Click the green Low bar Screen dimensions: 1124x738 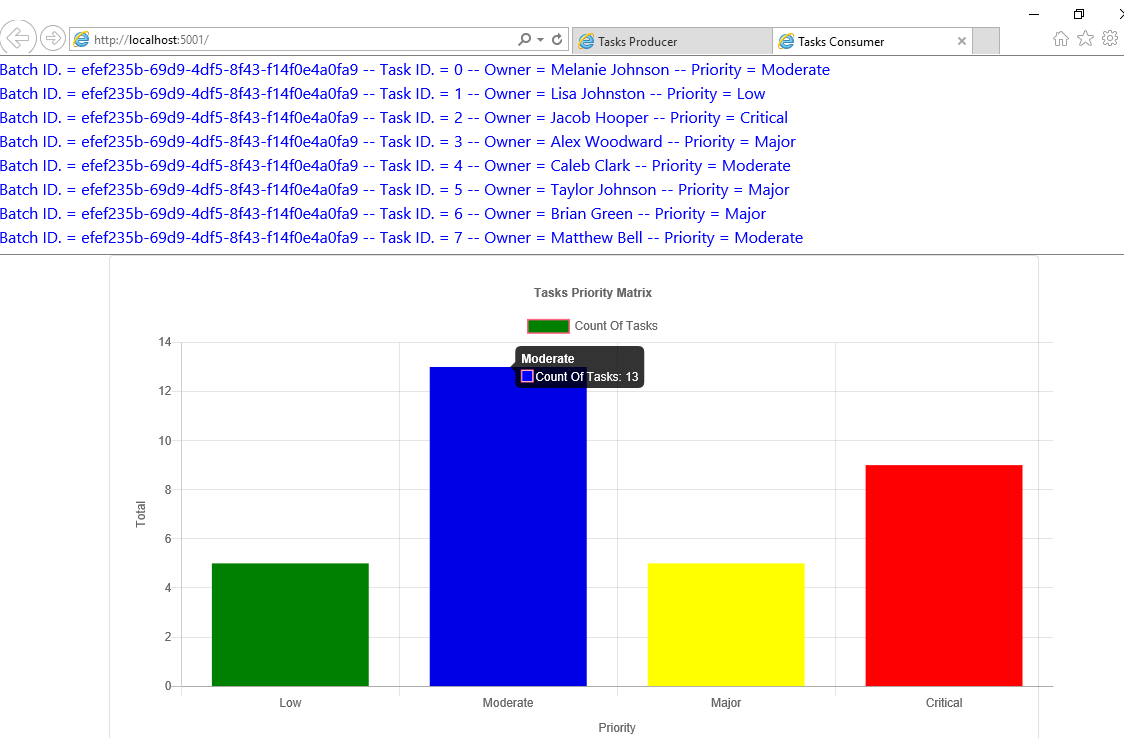290,624
